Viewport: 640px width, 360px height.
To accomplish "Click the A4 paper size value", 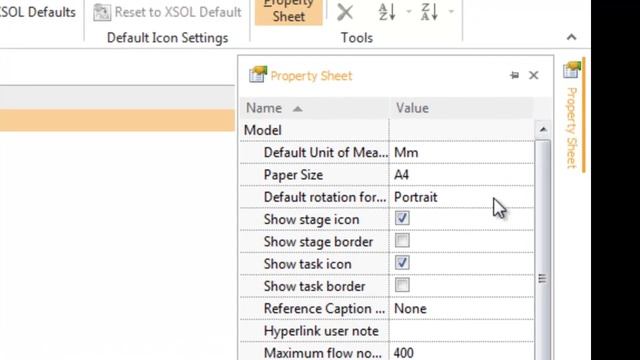I will [x=401, y=175].
